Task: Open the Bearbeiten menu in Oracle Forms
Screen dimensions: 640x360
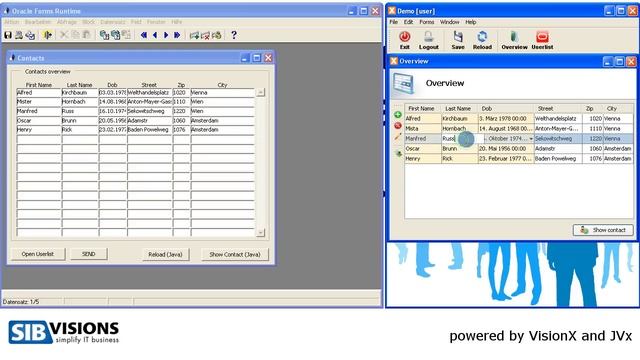Action: [38, 22]
